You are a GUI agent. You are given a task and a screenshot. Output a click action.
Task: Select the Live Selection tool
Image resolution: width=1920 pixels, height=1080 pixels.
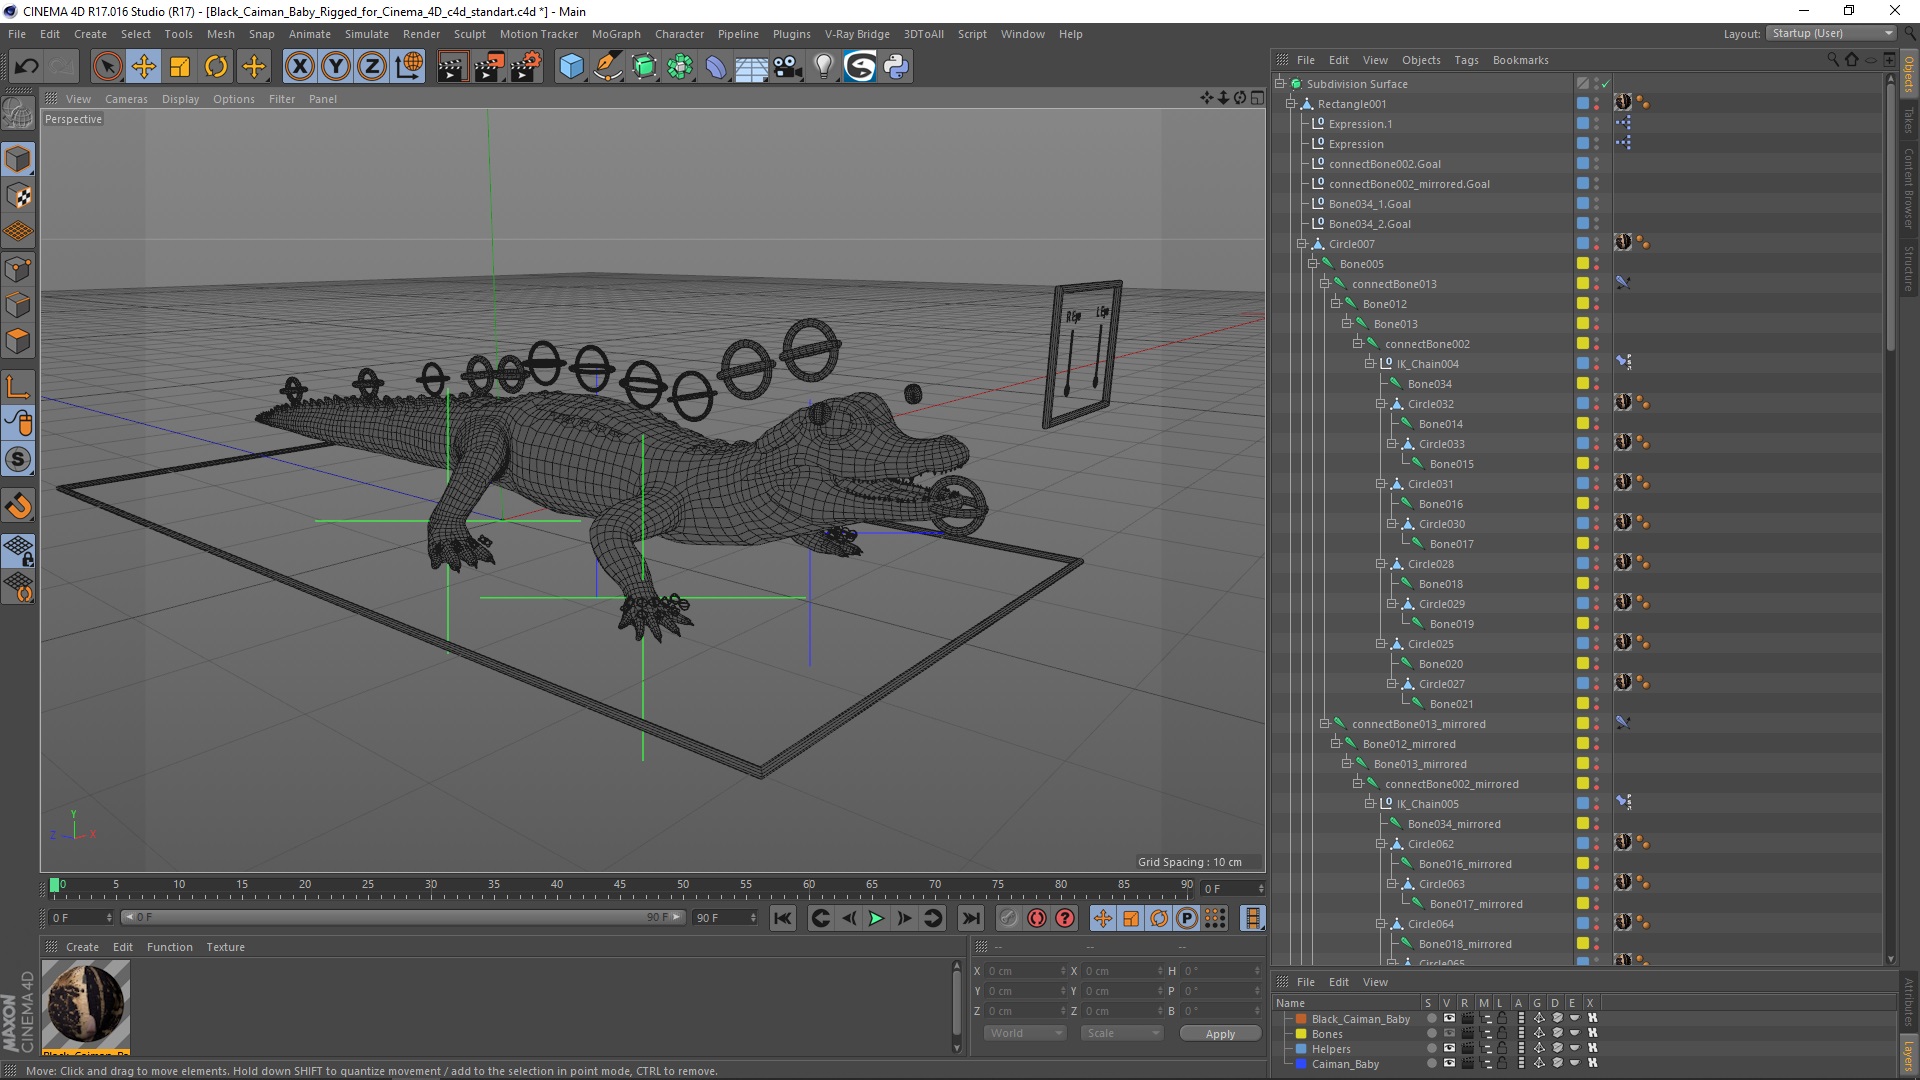pyautogui.click(x=107, y=67)
